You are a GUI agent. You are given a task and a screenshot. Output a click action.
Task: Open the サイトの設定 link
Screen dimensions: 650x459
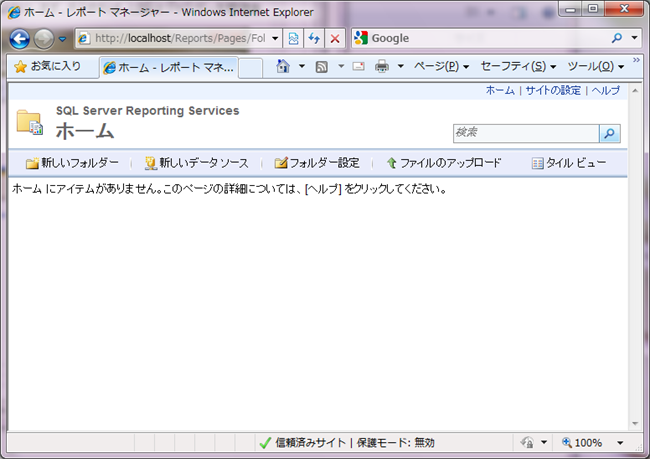tap(553, 90)
